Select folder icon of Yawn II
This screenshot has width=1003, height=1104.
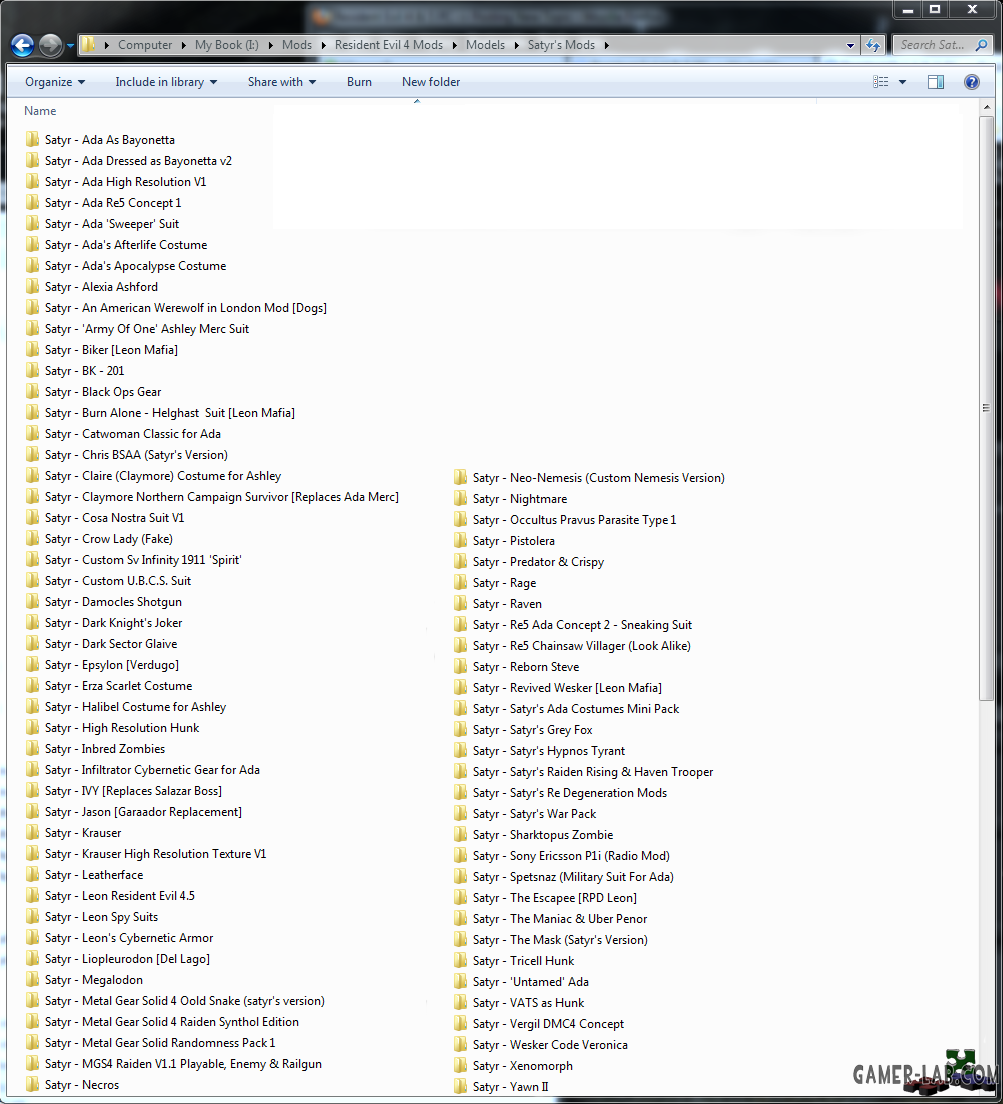point(460,1086)
